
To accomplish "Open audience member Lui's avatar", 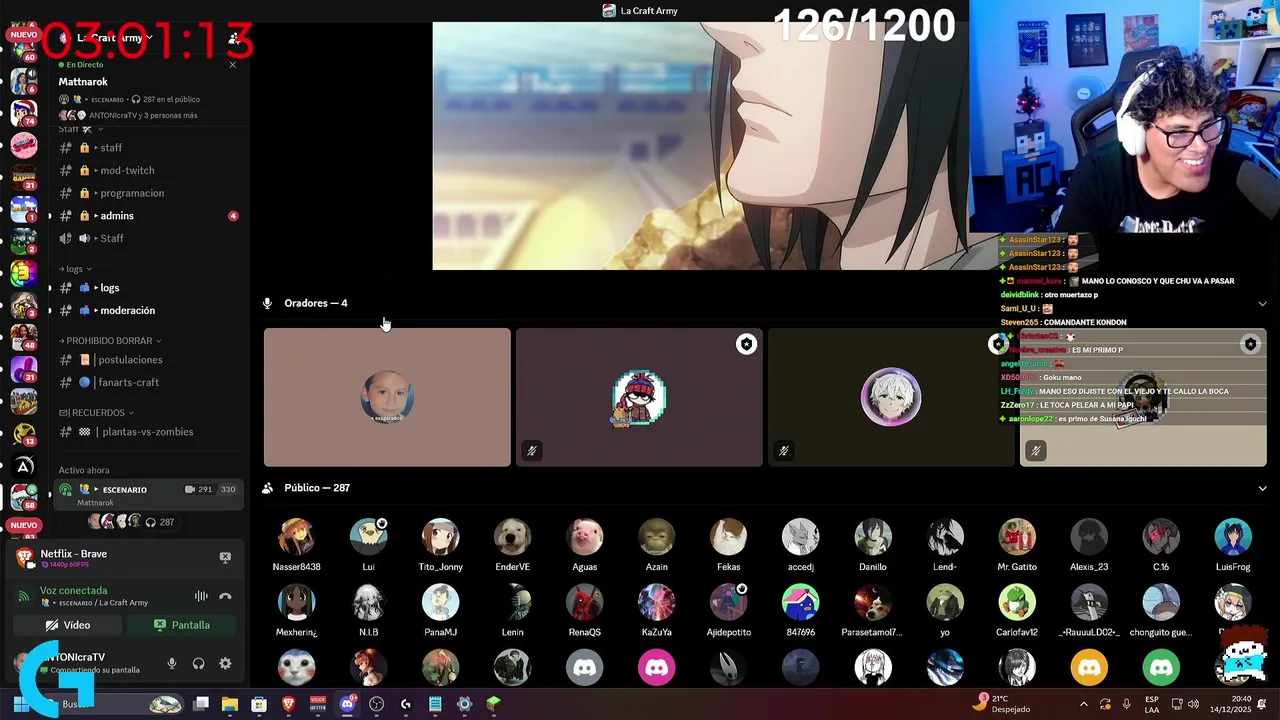I will tap(368, 537).
